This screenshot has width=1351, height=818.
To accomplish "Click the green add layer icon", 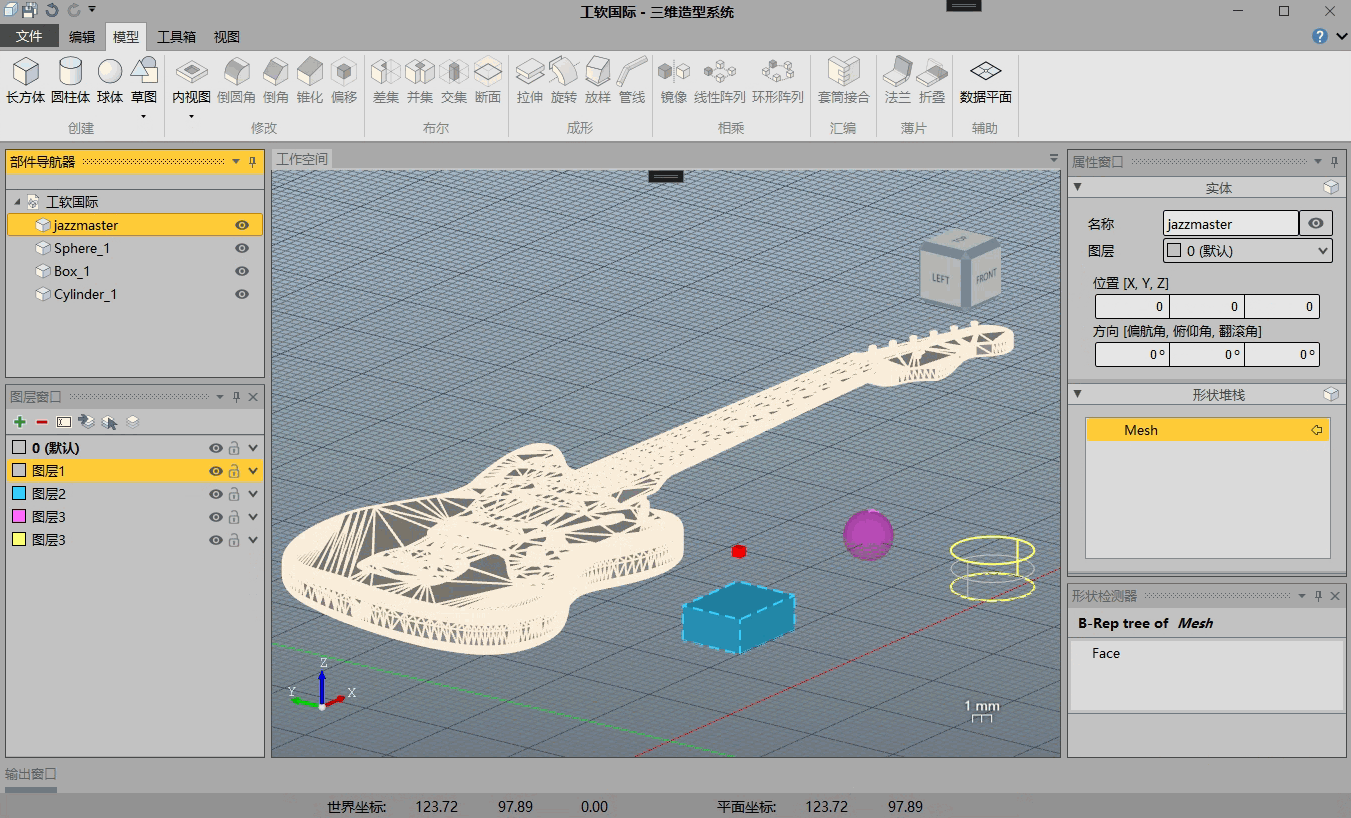I will coord(20,423).
